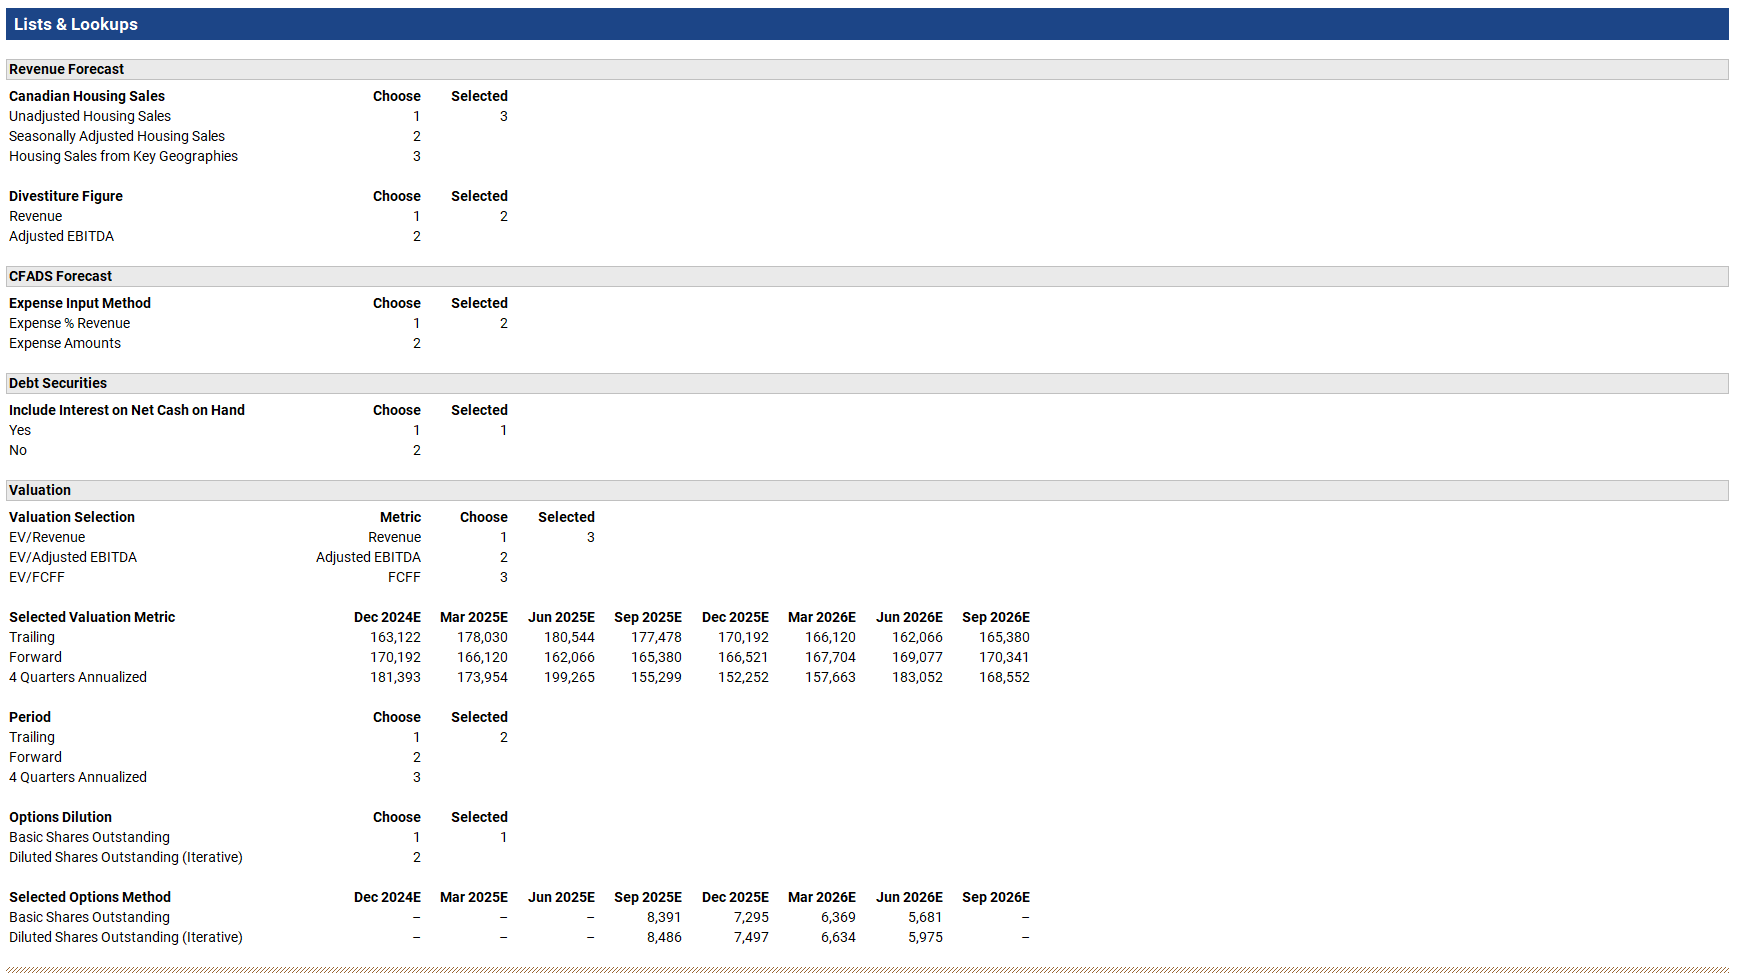Select the Debt Securities section header
Image resolution: width=1739 pixels, height=979 pixels.
point(867,383)
